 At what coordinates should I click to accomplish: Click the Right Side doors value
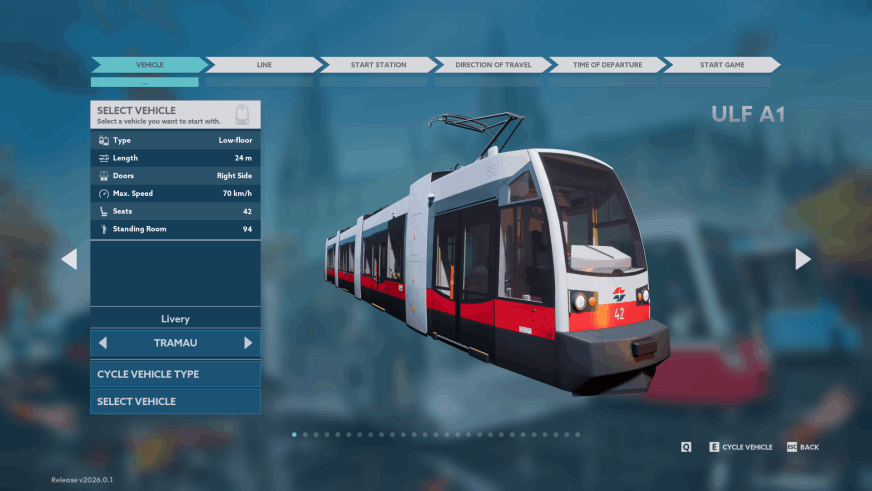(x=234, y=176)
